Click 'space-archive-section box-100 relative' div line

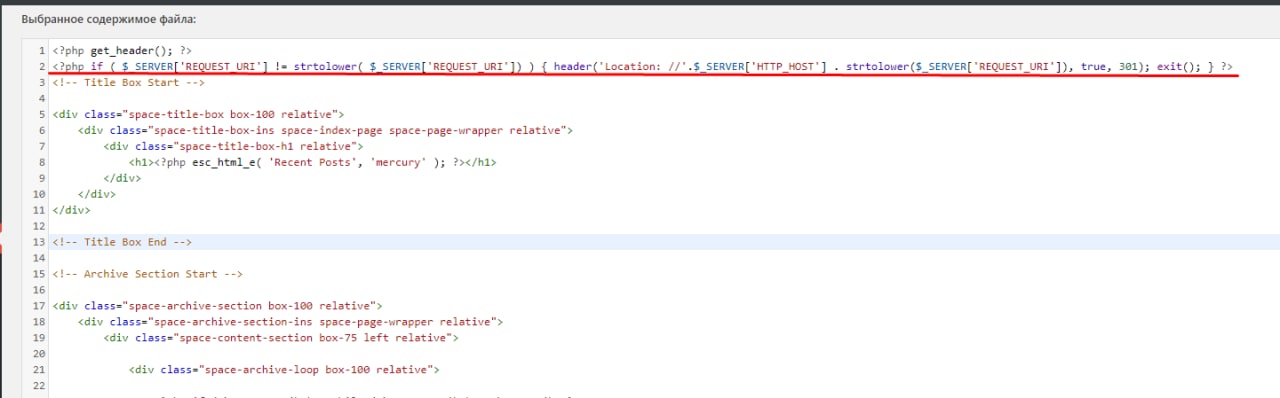coord(218,306)
